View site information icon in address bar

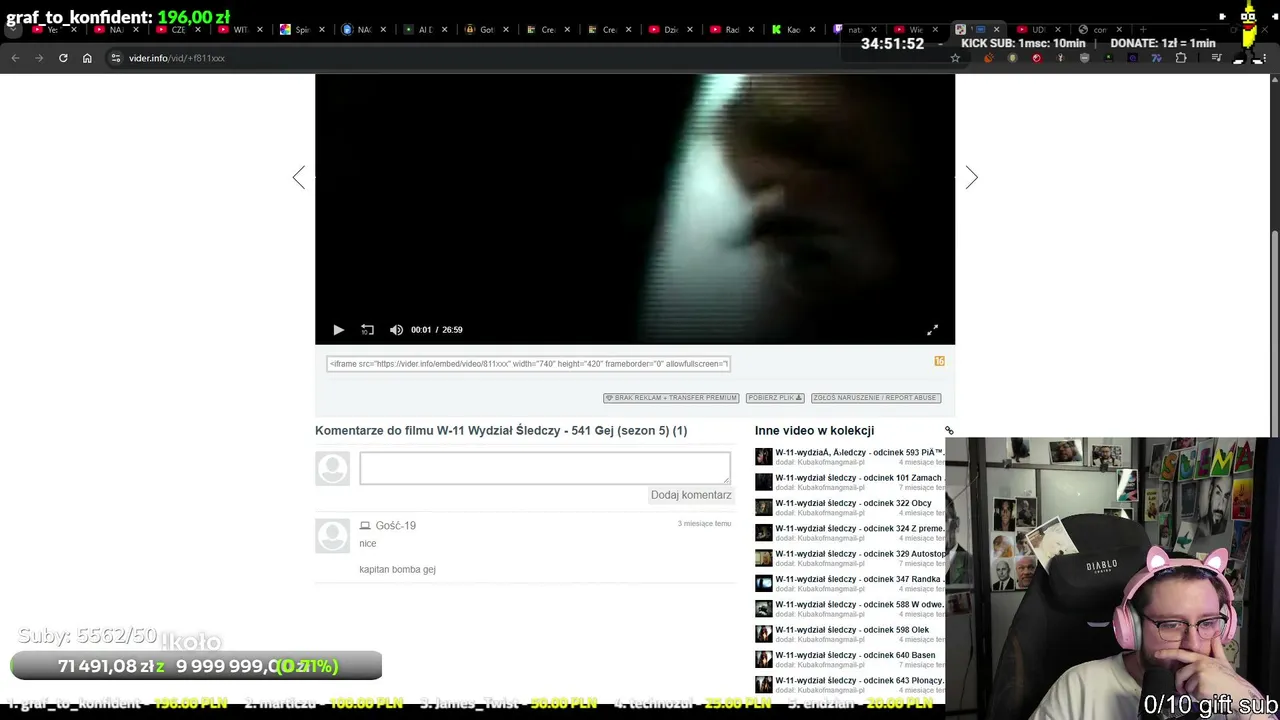click(115, 58)
